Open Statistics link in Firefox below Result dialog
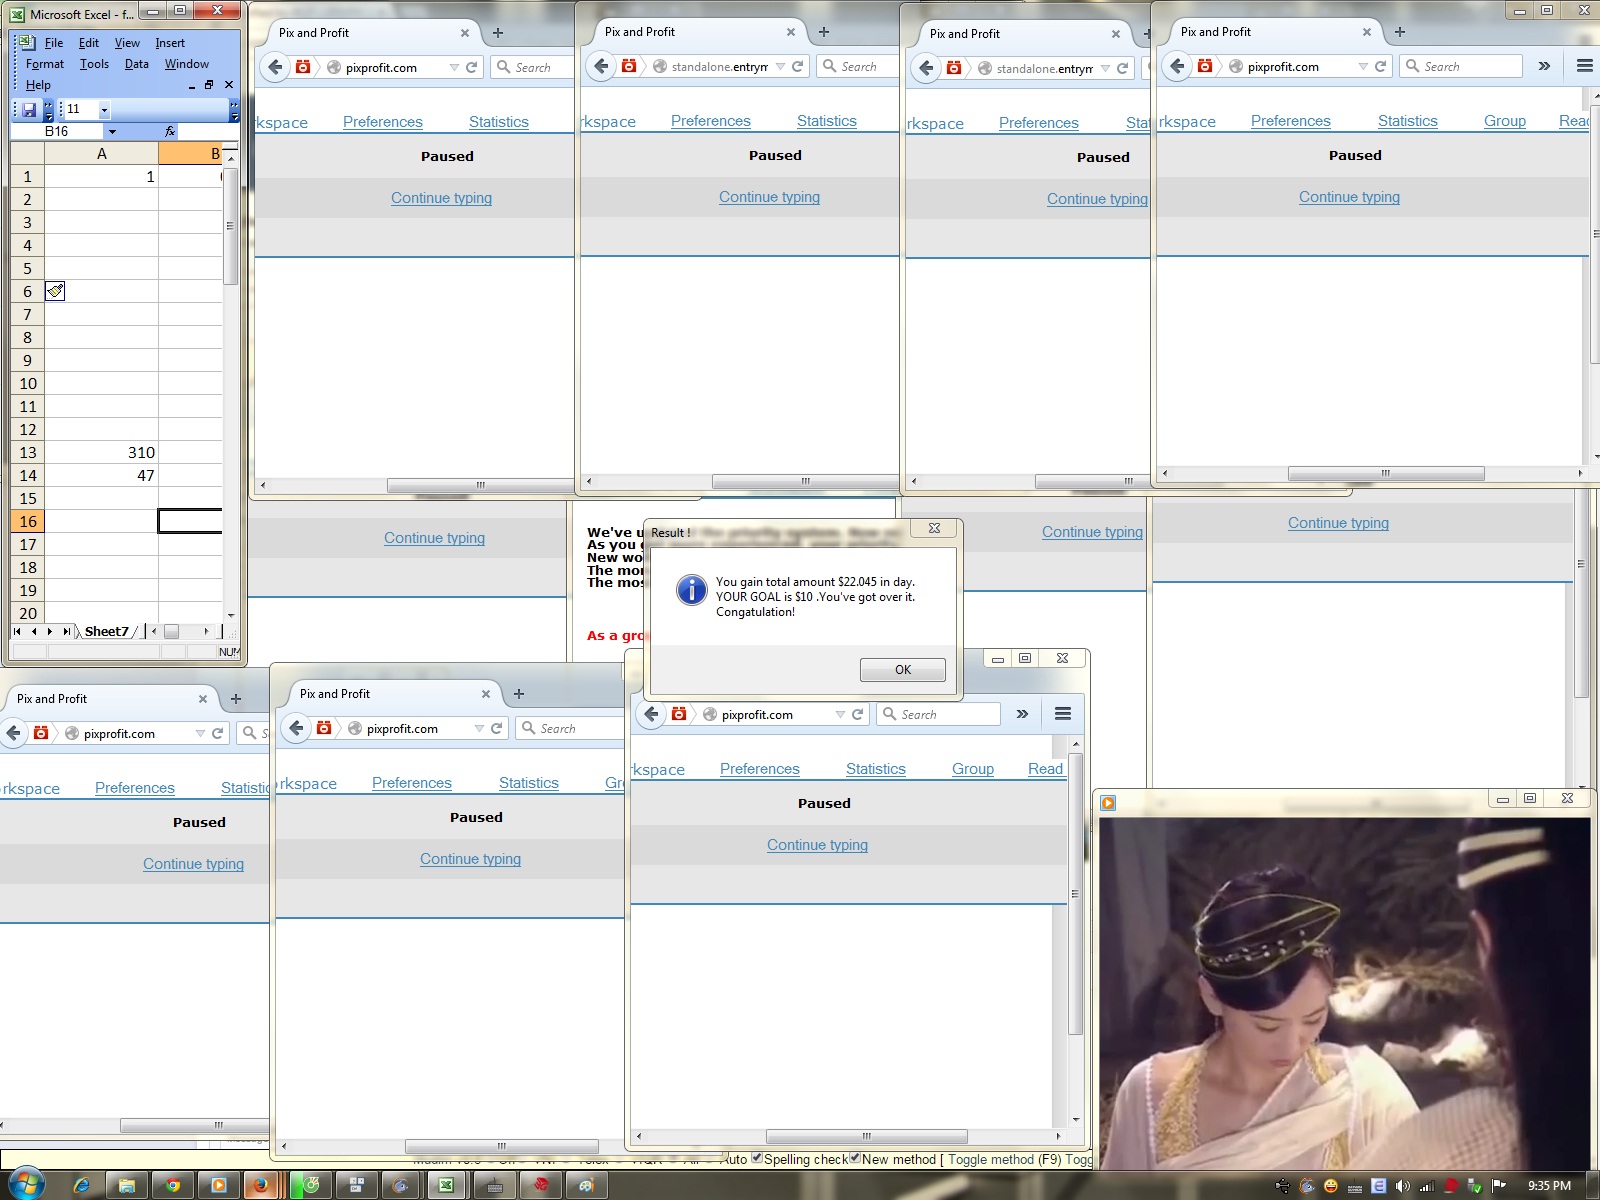The image size is (1600, 1200). (x=876, y=769)
